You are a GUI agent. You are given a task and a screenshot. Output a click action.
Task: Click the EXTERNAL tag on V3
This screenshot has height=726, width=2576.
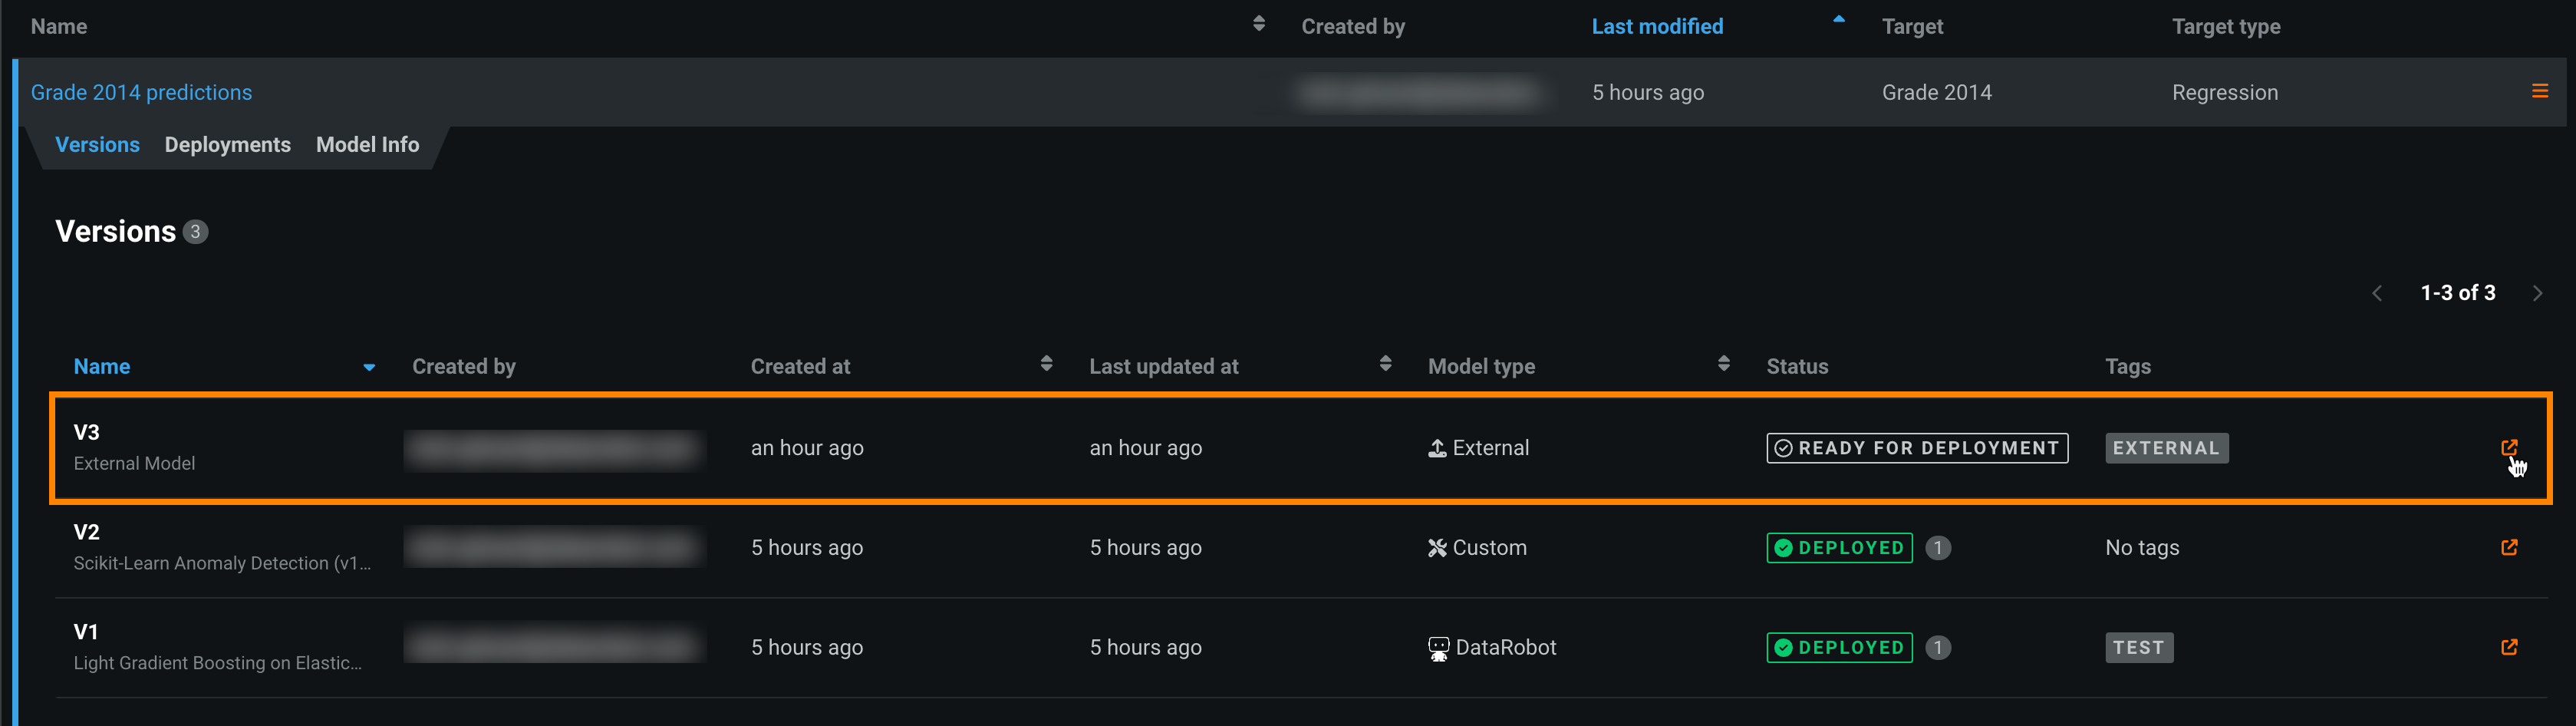click(x=2166, y=449)
